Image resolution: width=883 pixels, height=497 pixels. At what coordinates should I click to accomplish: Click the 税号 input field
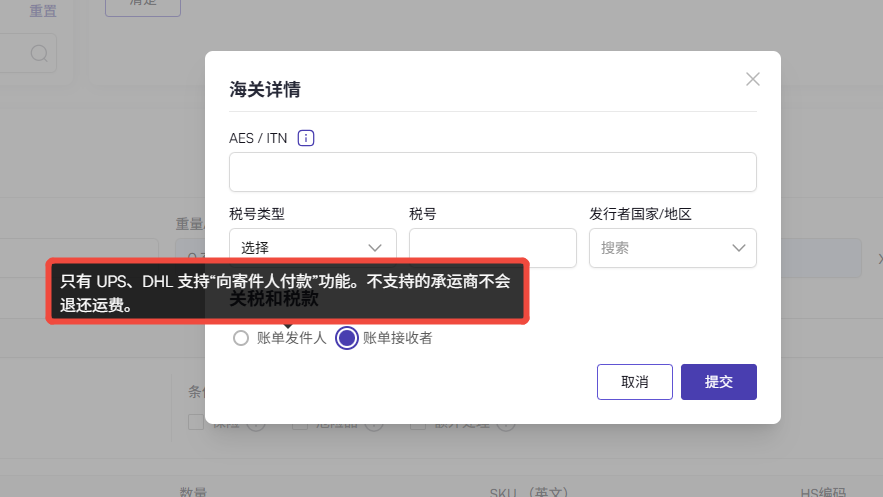click(493, 247)
